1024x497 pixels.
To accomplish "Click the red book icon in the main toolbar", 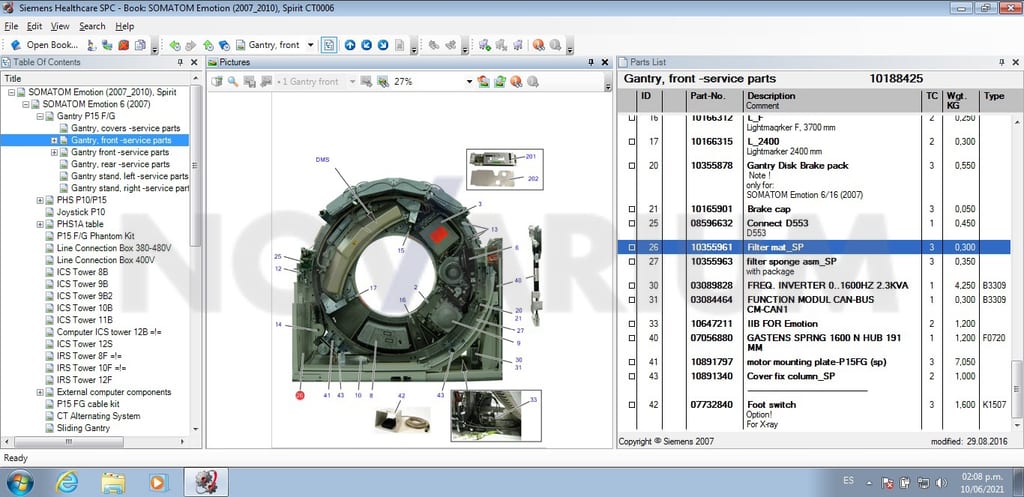I will 123,45.
